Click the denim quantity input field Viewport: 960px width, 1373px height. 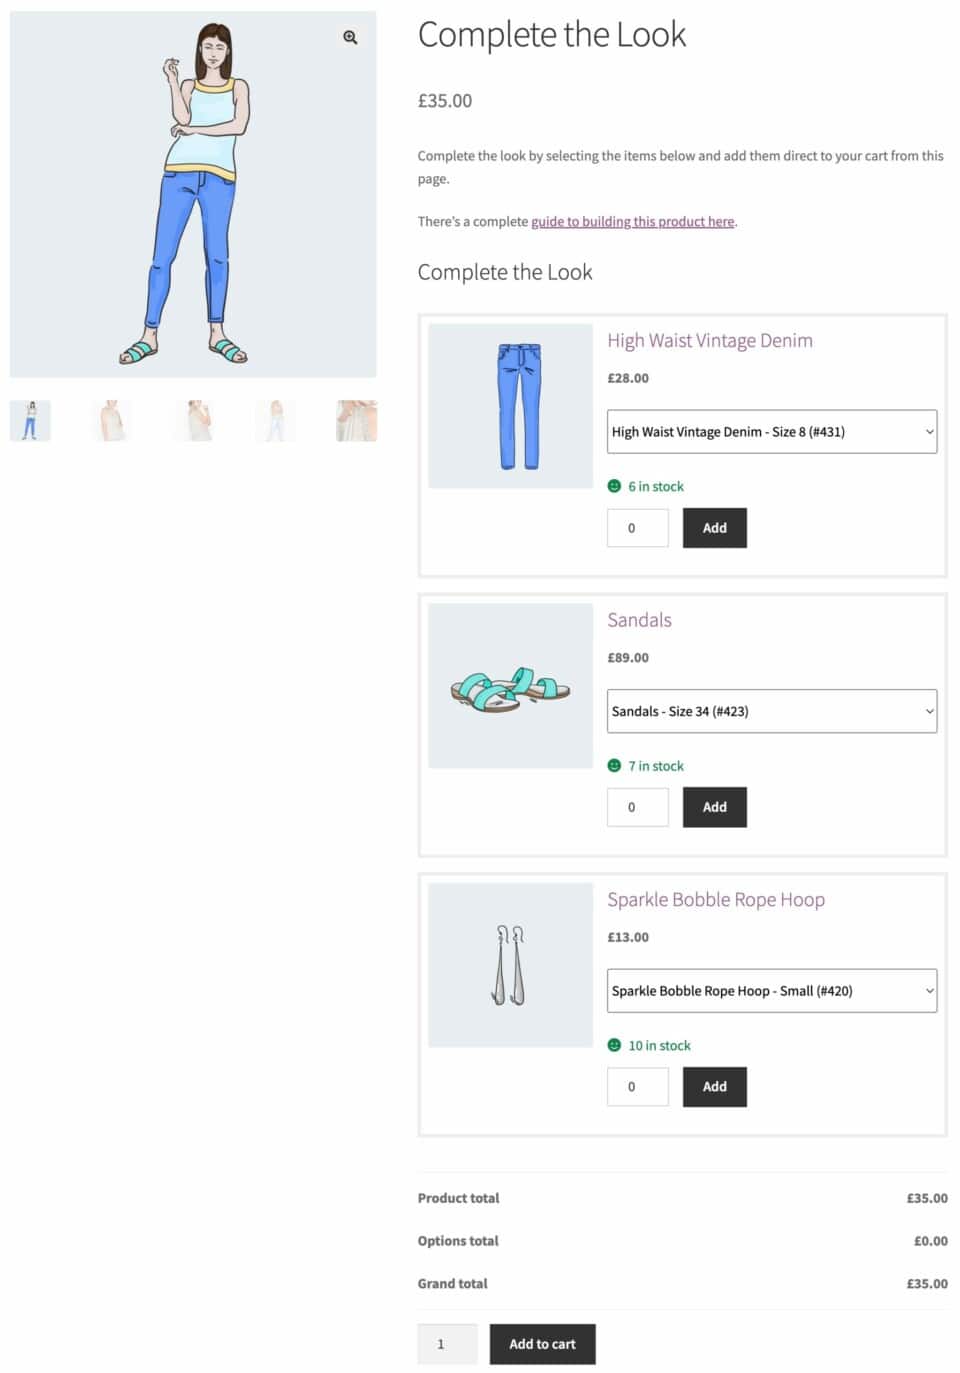coord(637,527)
